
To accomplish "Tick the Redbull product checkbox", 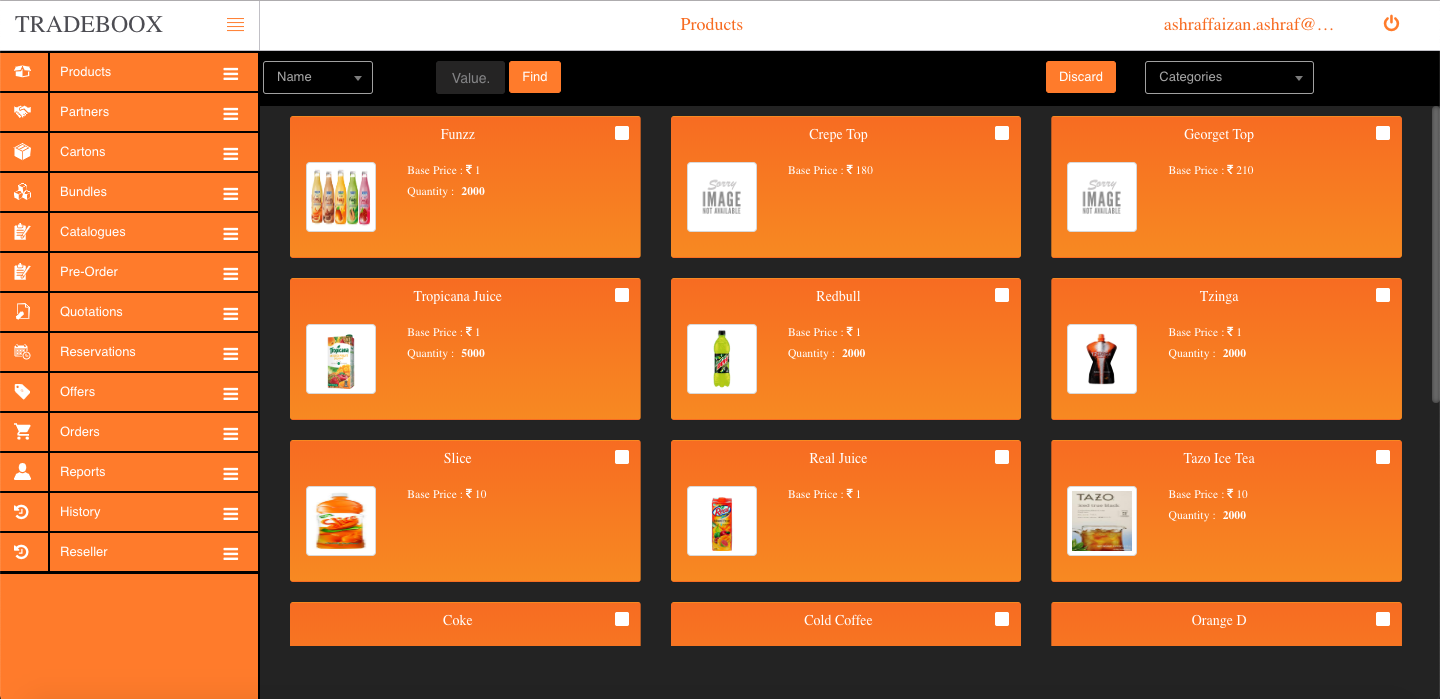I will [x=1002, y=295].
